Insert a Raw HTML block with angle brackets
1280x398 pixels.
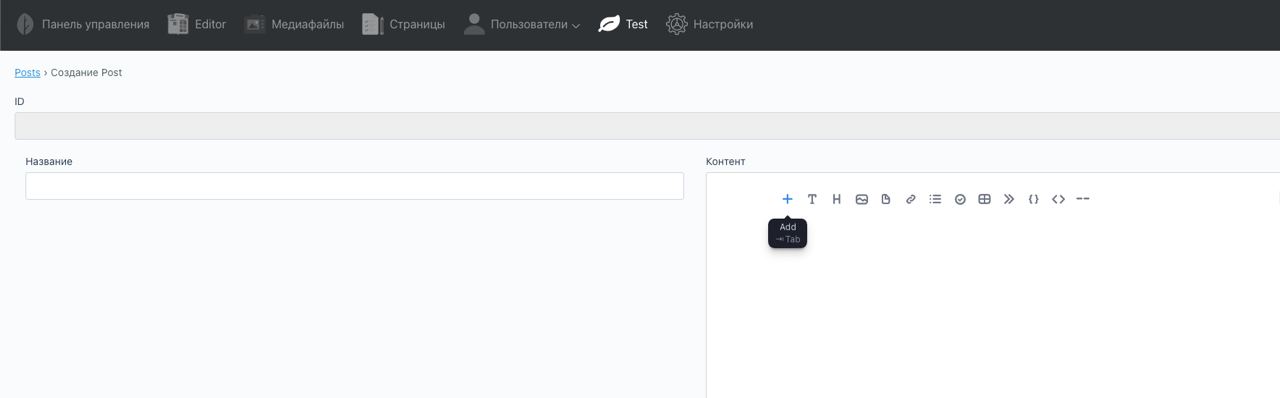(1058, 199)
